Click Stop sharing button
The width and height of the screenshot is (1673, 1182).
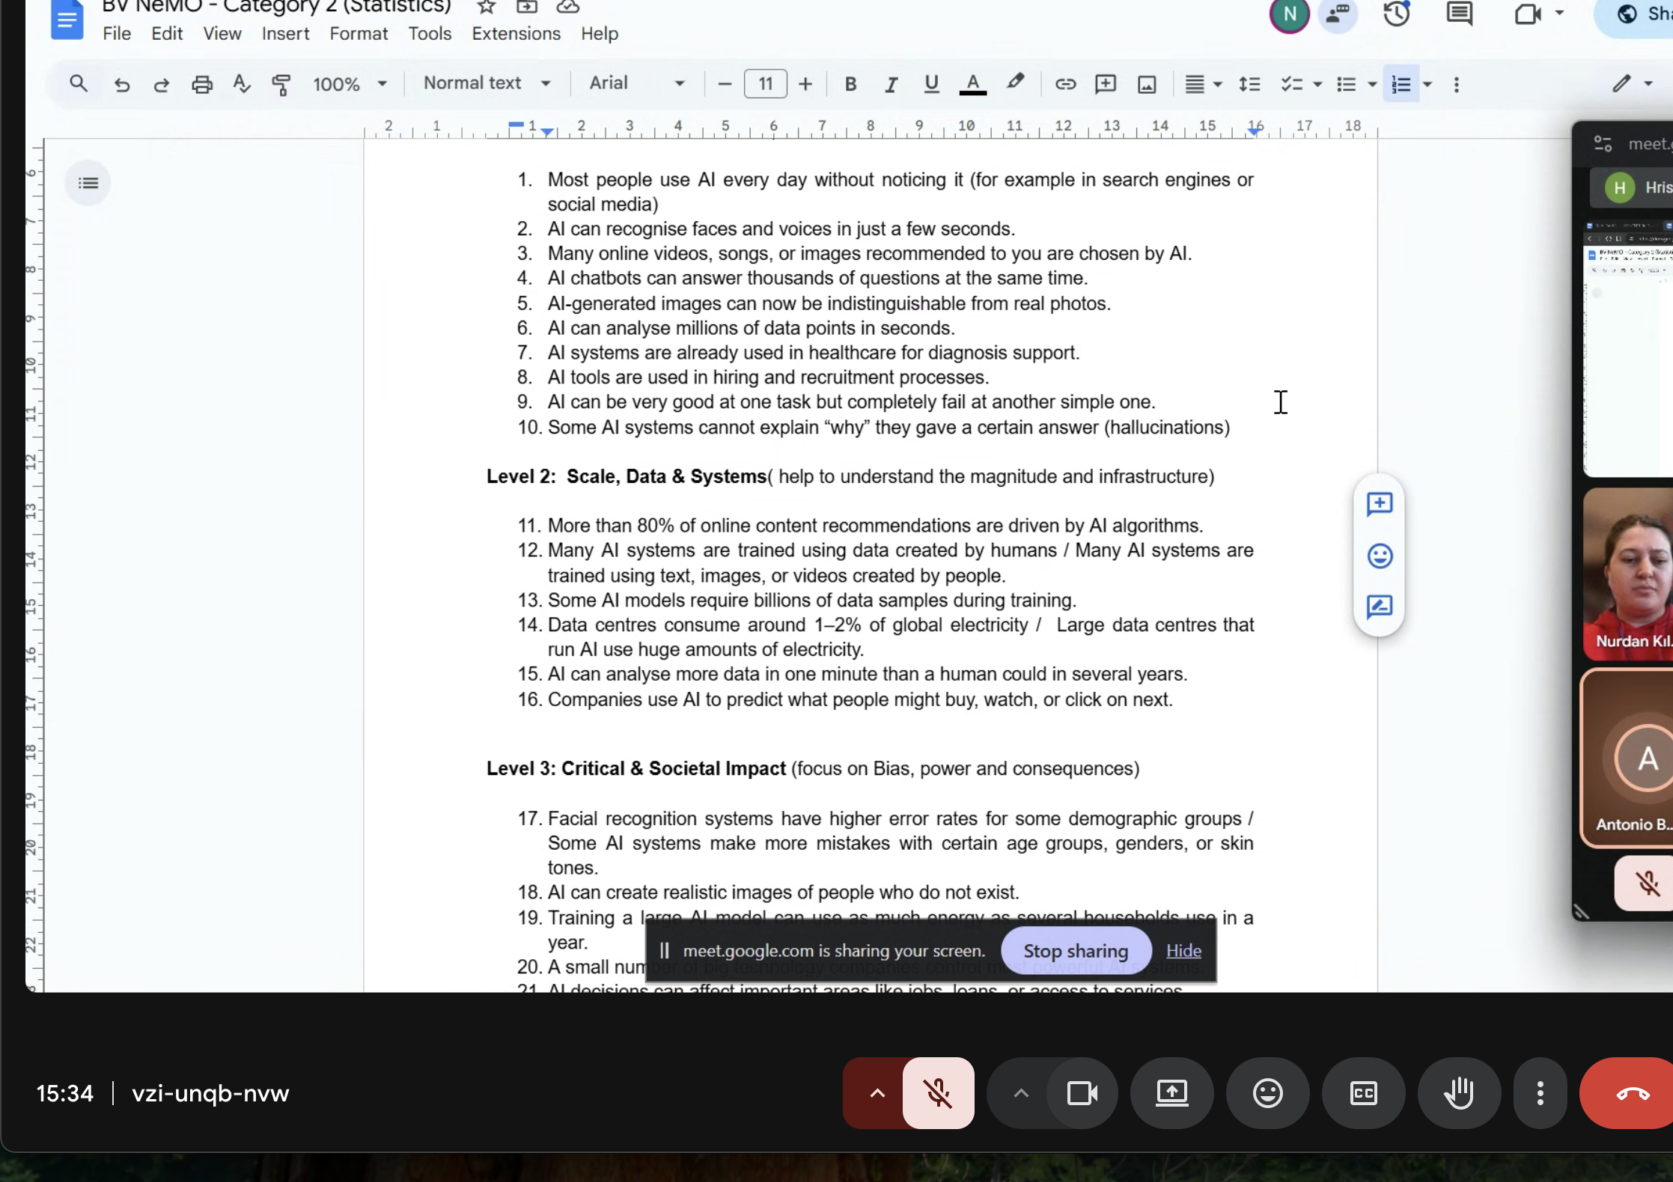pos(1075,951)
